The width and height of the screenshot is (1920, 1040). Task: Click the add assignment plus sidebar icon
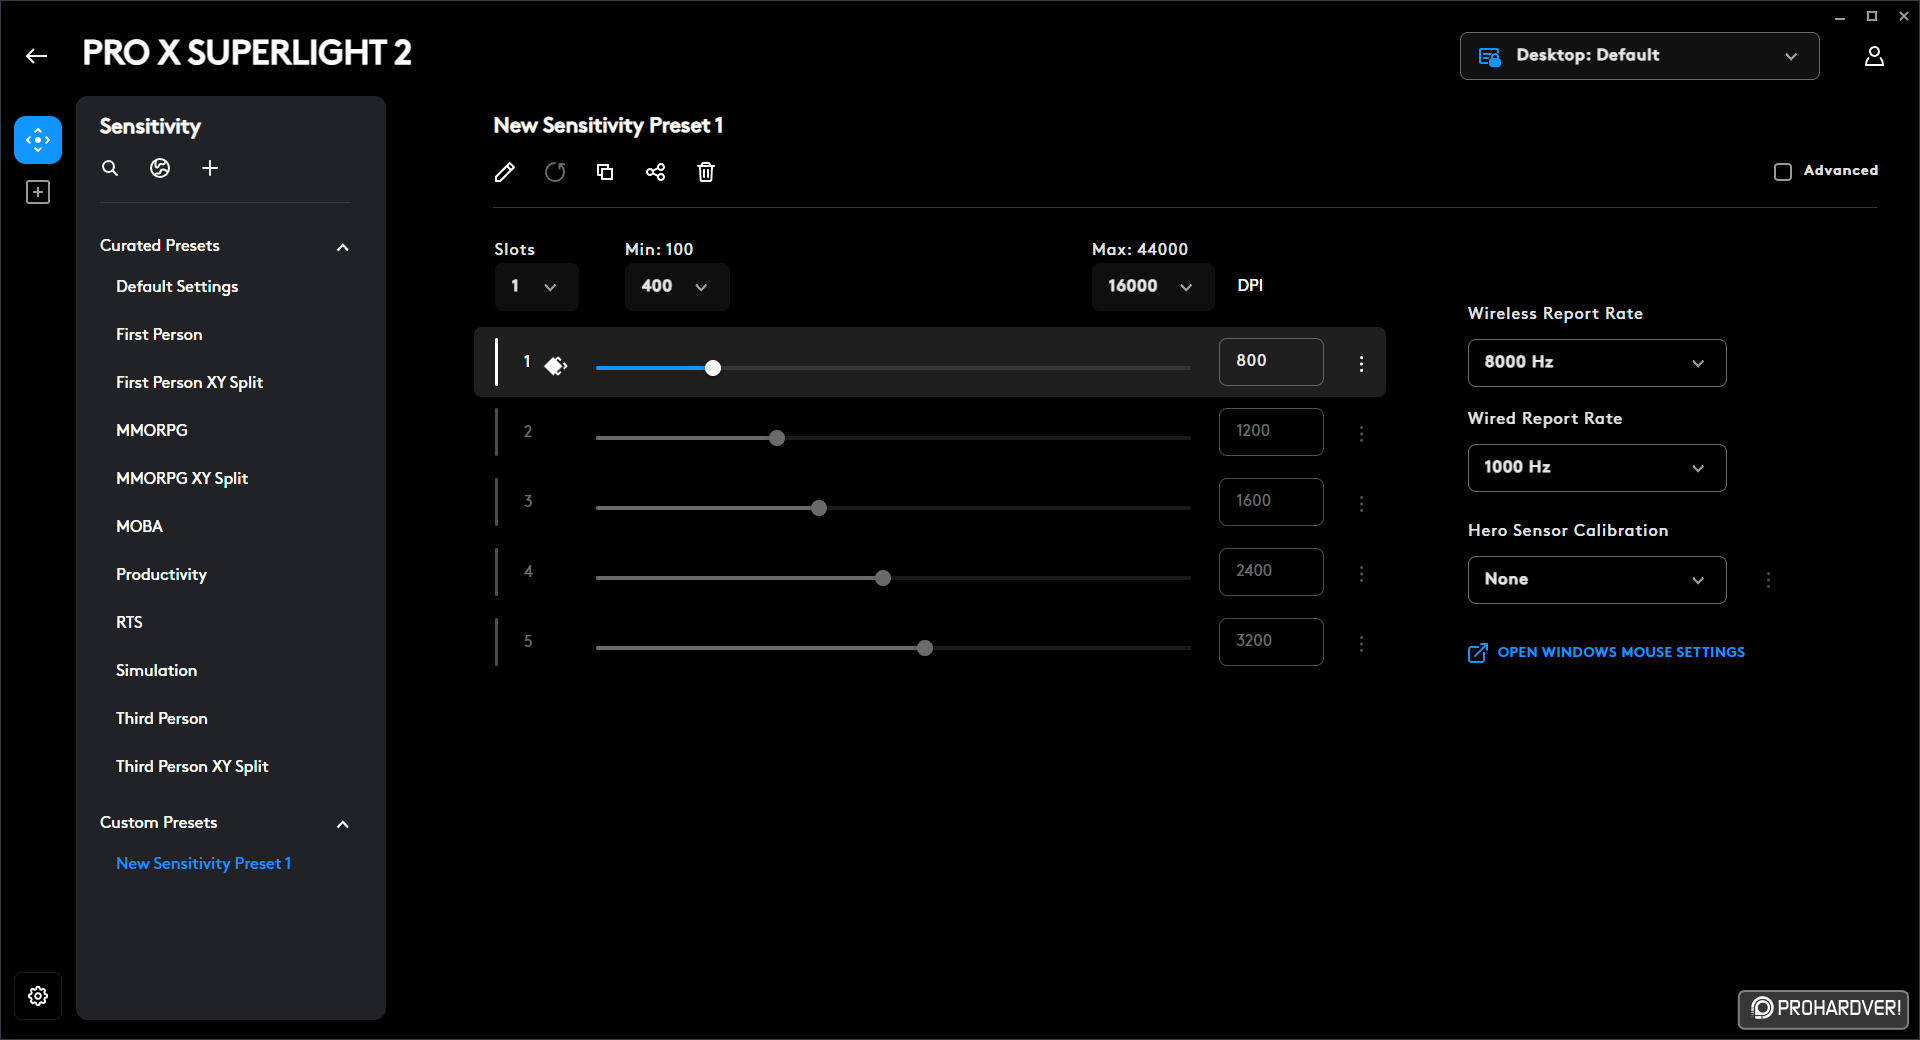click(x=38, y=192)
